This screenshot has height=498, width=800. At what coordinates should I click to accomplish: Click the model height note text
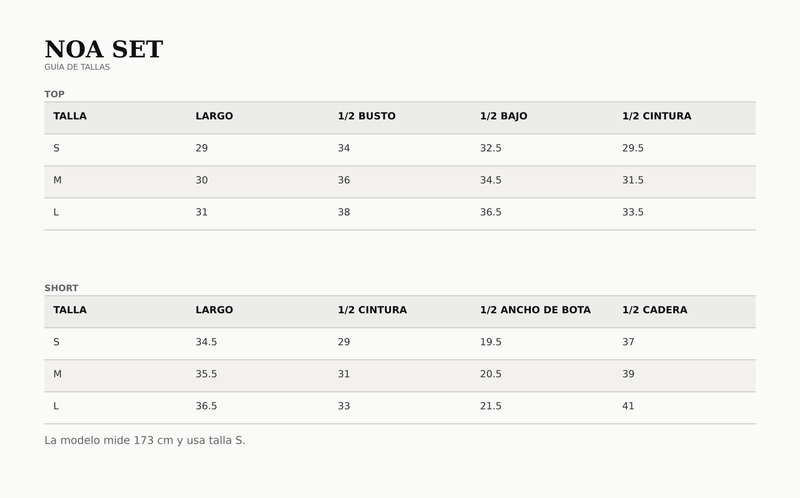[145, 440]
